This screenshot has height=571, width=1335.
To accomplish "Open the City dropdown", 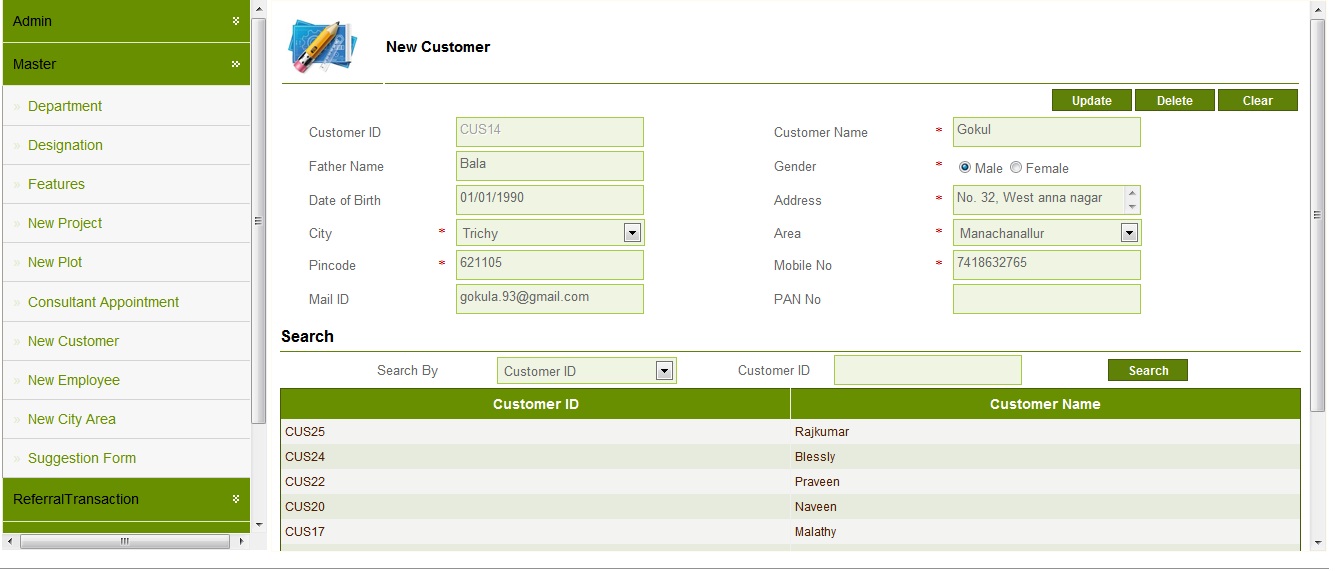I will [x=632, y=233].
